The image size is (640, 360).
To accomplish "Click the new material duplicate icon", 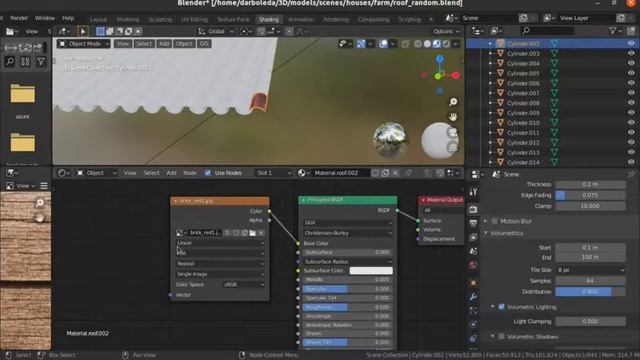I will point(385,173).
